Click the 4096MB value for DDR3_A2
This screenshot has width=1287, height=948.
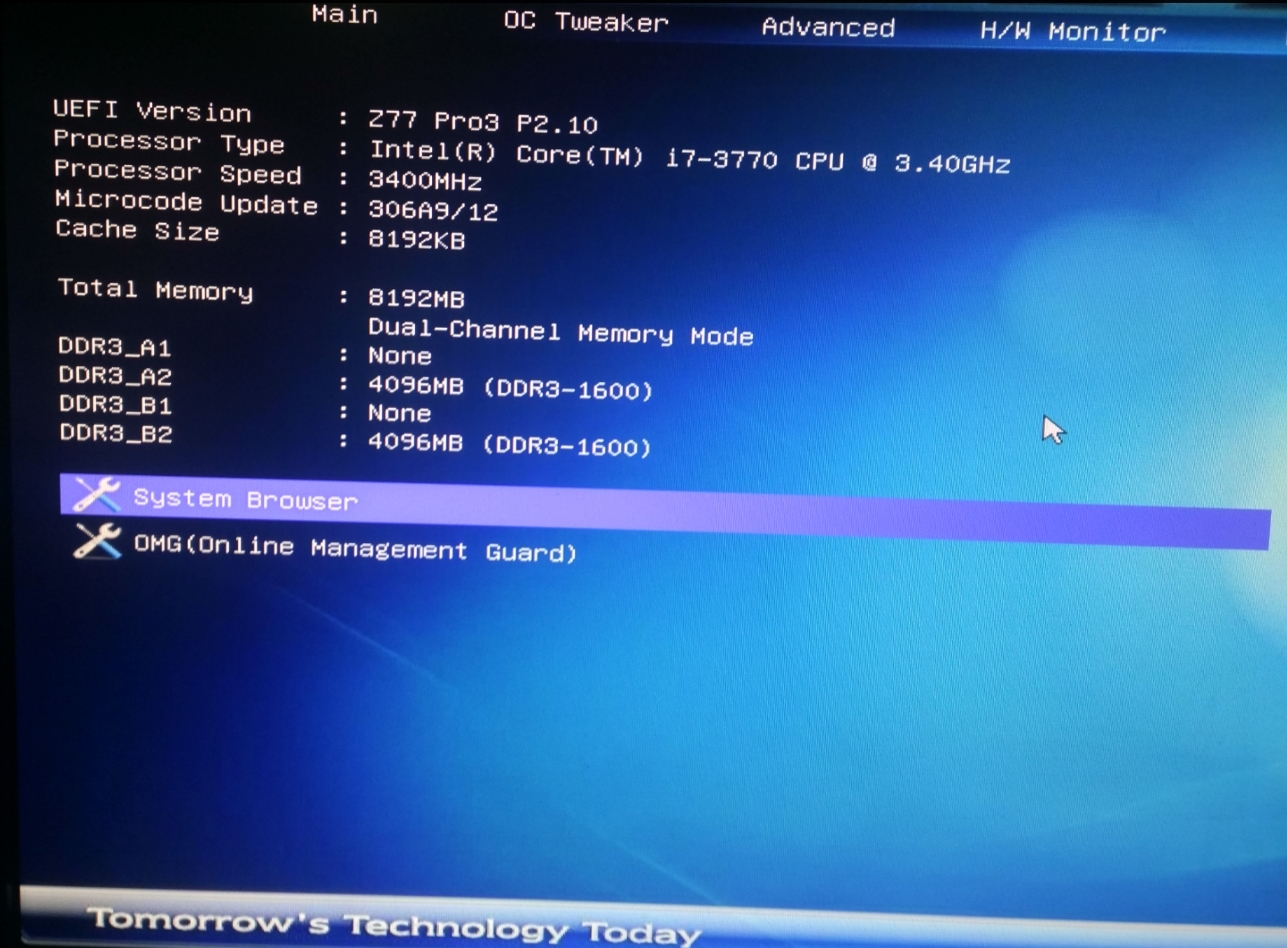click(x=510, y=387)
